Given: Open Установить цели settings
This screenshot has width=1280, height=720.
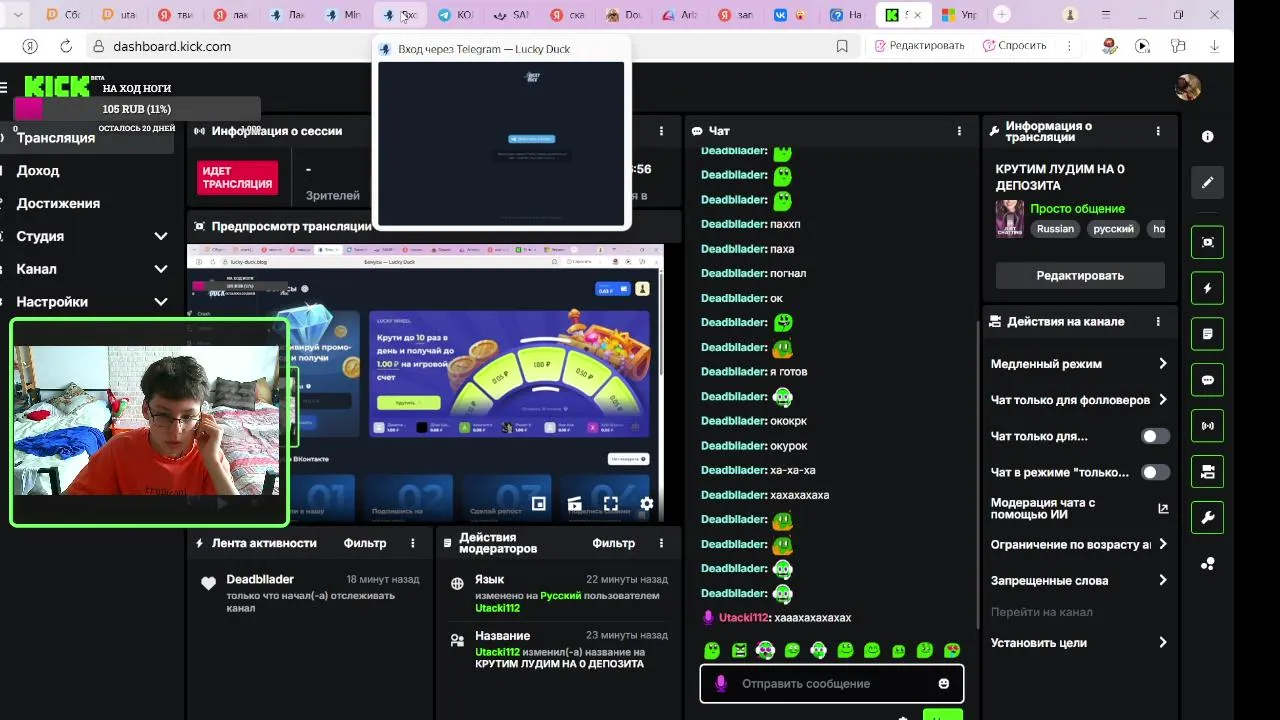Looking at the screenshot, I should click(x=1078, y=643).
